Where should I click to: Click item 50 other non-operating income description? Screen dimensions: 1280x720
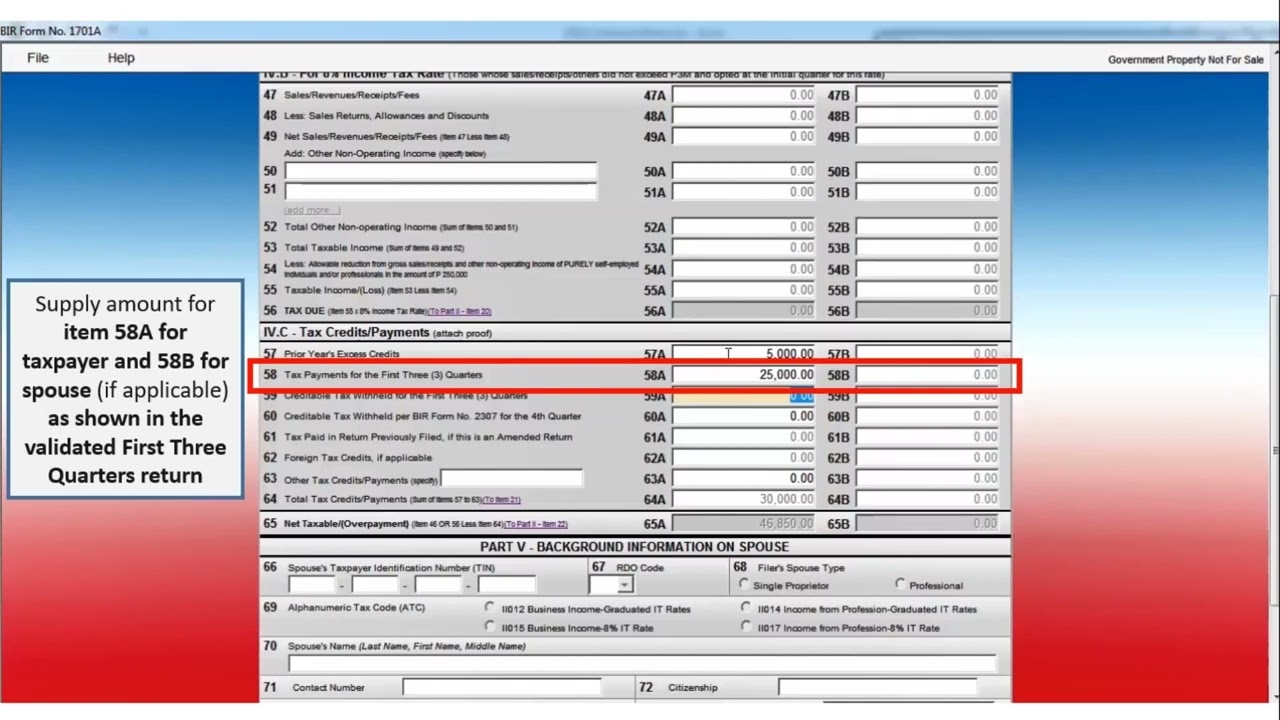point(441,172)
